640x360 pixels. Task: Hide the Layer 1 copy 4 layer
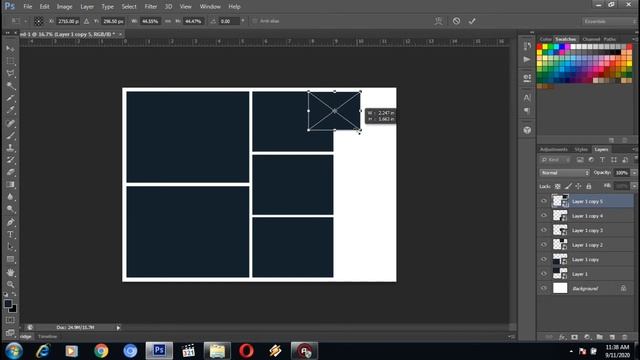pyautogui.click(x=544, y=216)
